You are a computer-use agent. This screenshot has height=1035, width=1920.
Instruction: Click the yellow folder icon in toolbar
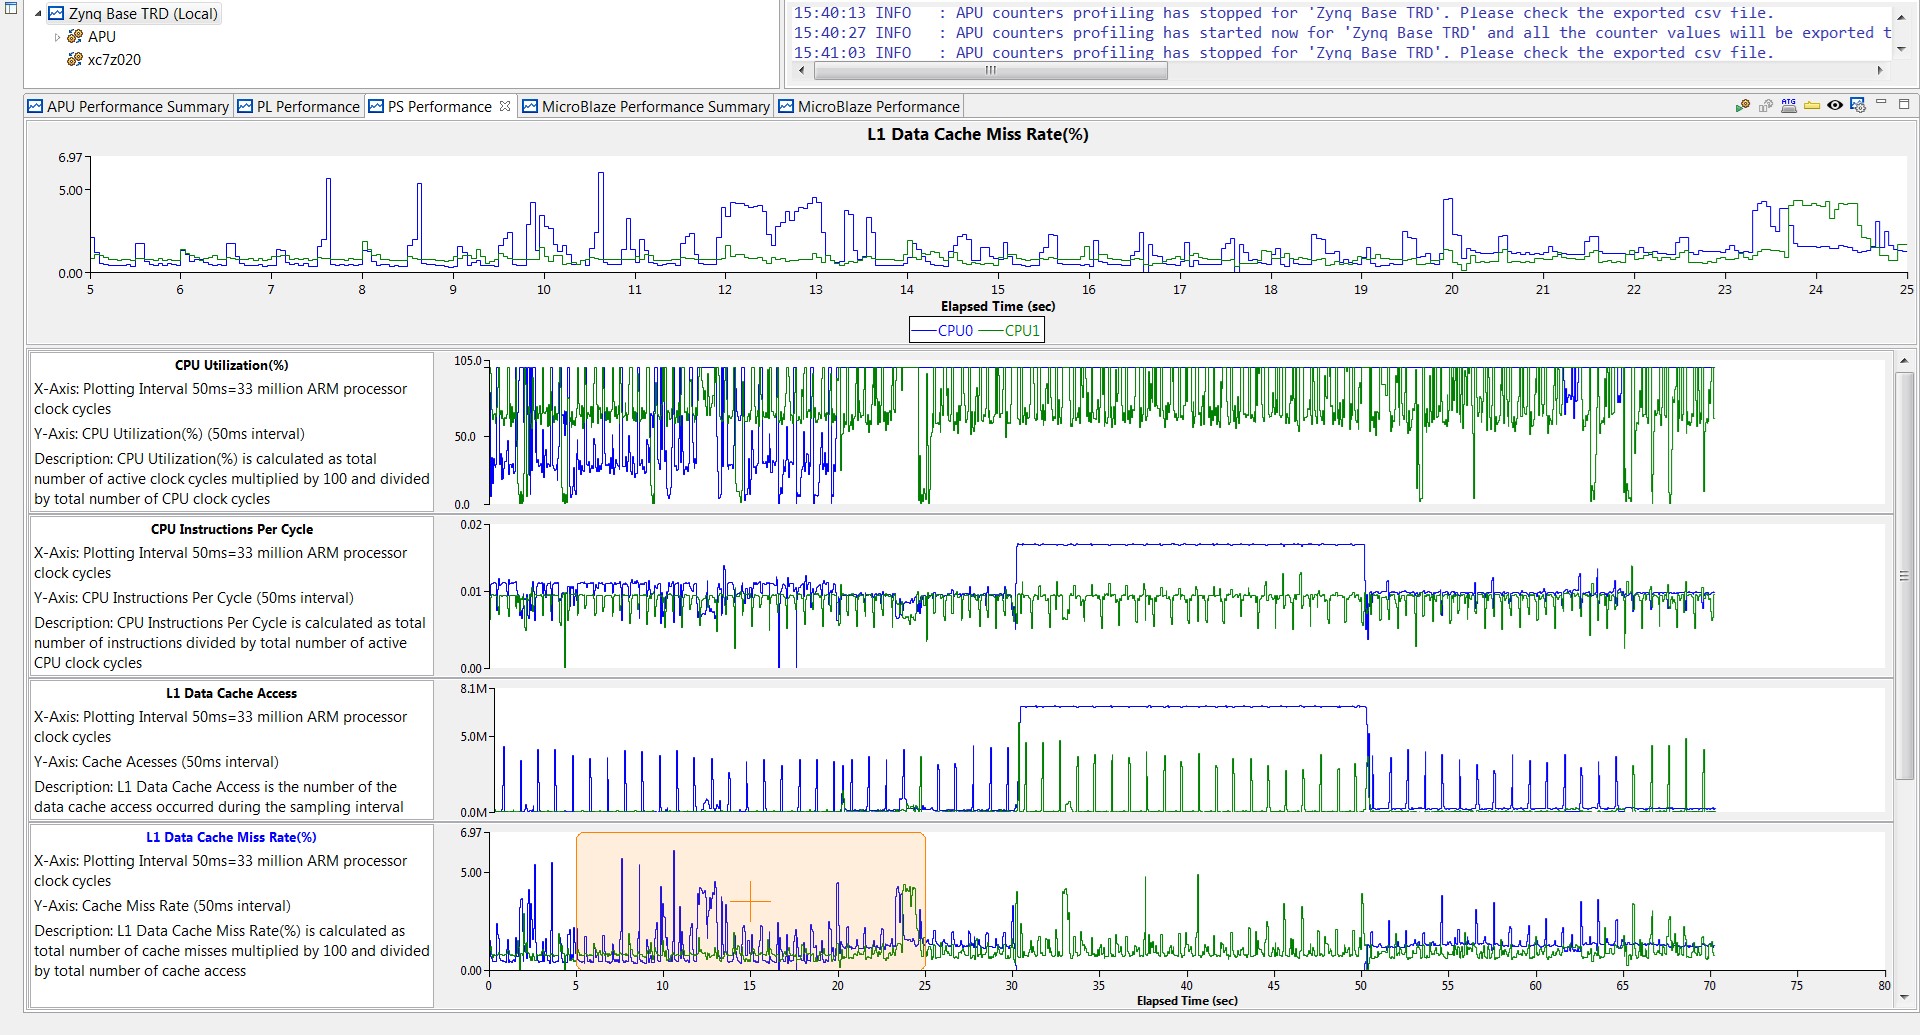pos(1812,105)
